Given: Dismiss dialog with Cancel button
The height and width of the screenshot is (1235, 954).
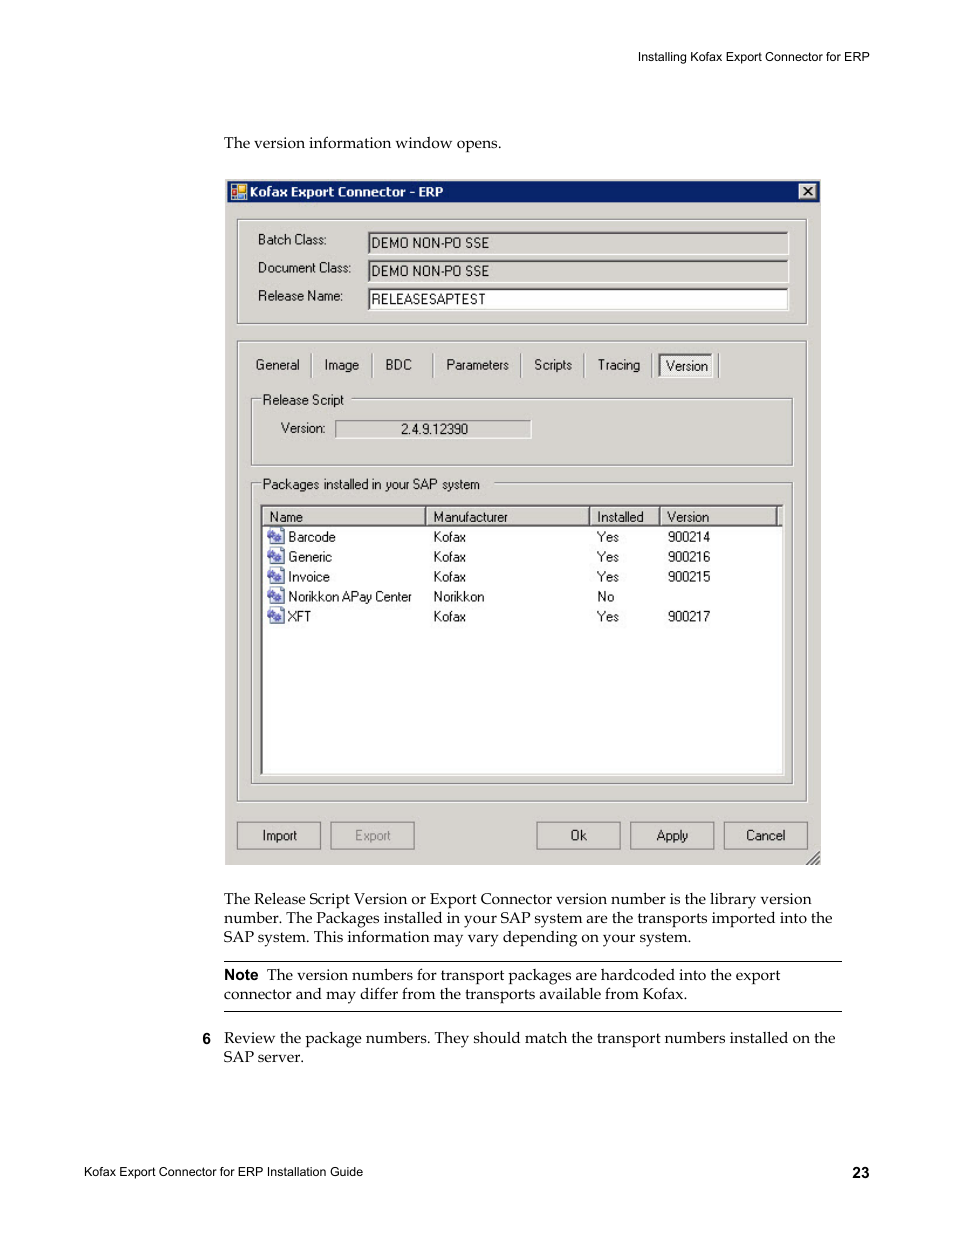Looking at the screenshot, I should [765, 836].
